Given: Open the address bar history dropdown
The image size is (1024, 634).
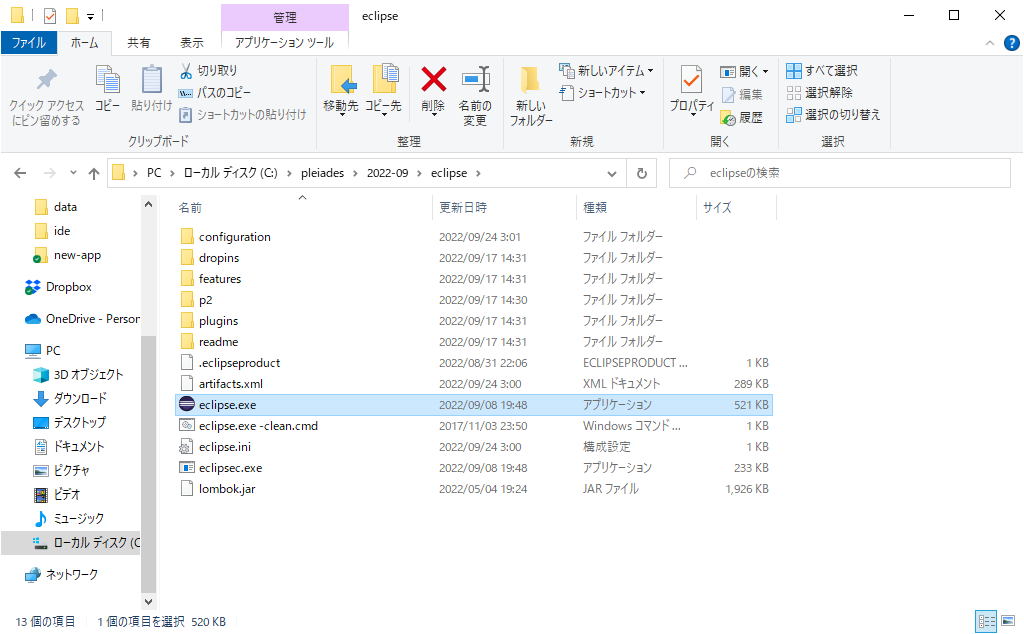Looking at the screenshot, I should [x=612, y=173].
